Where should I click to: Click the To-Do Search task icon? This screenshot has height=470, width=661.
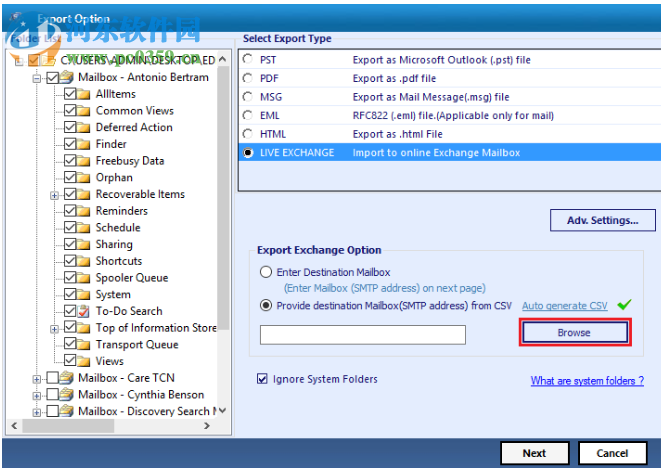coord(83,311)
